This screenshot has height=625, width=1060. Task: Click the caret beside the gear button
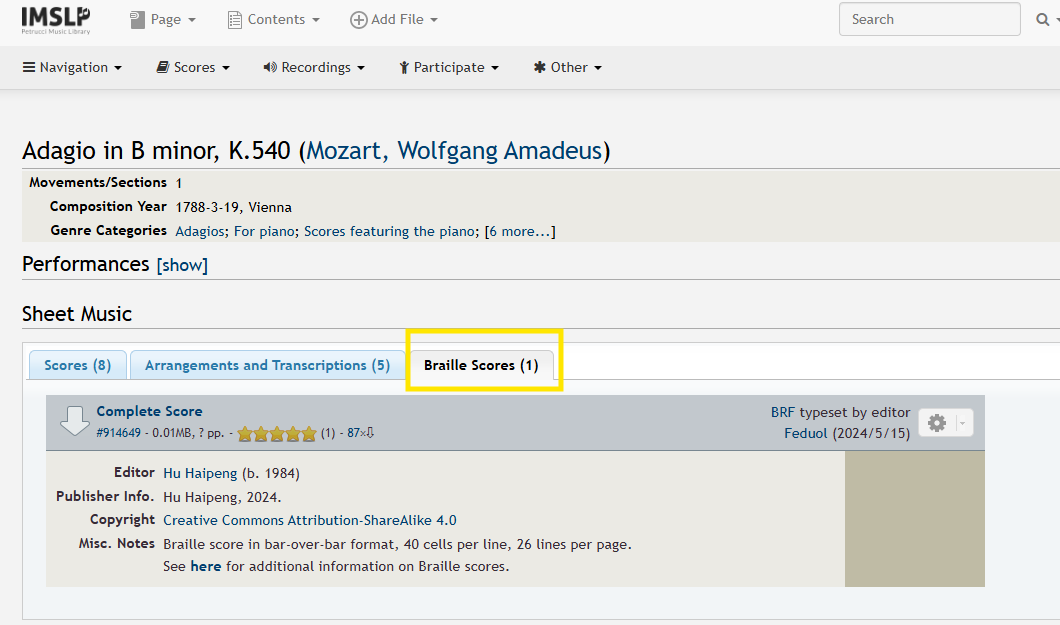click(x=962, y=424)
